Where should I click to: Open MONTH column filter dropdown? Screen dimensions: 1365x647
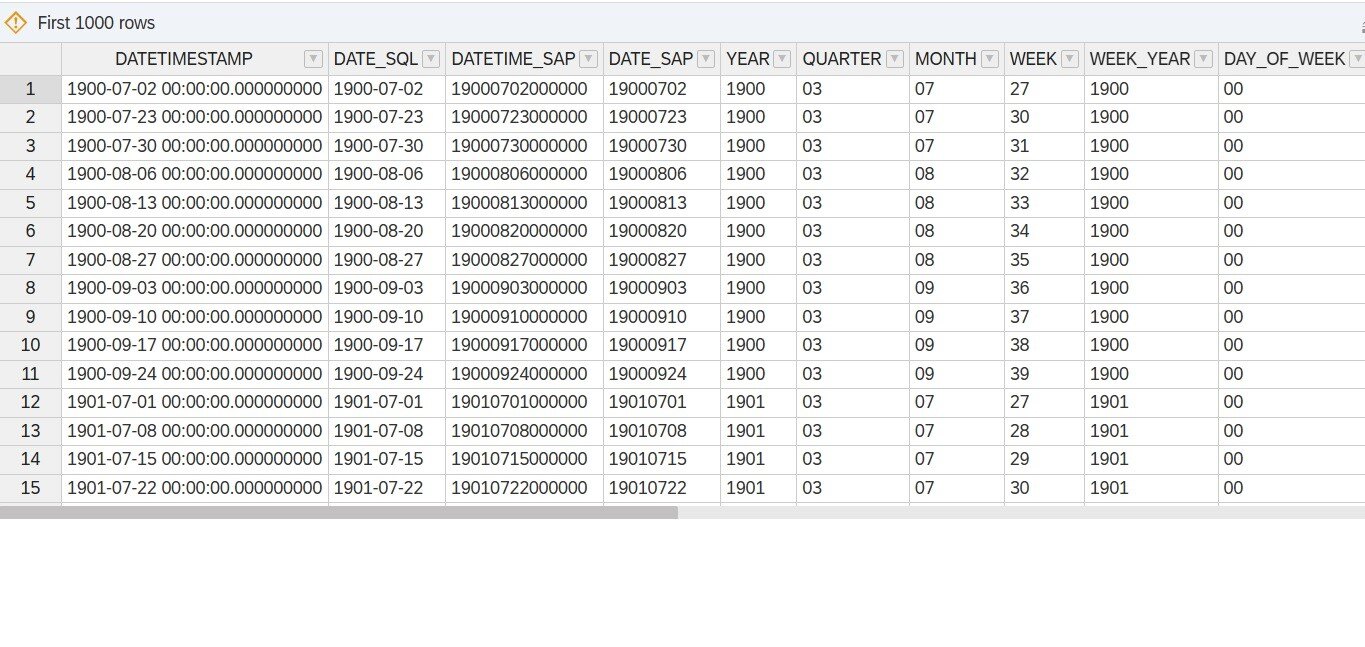tap(990, 59)
